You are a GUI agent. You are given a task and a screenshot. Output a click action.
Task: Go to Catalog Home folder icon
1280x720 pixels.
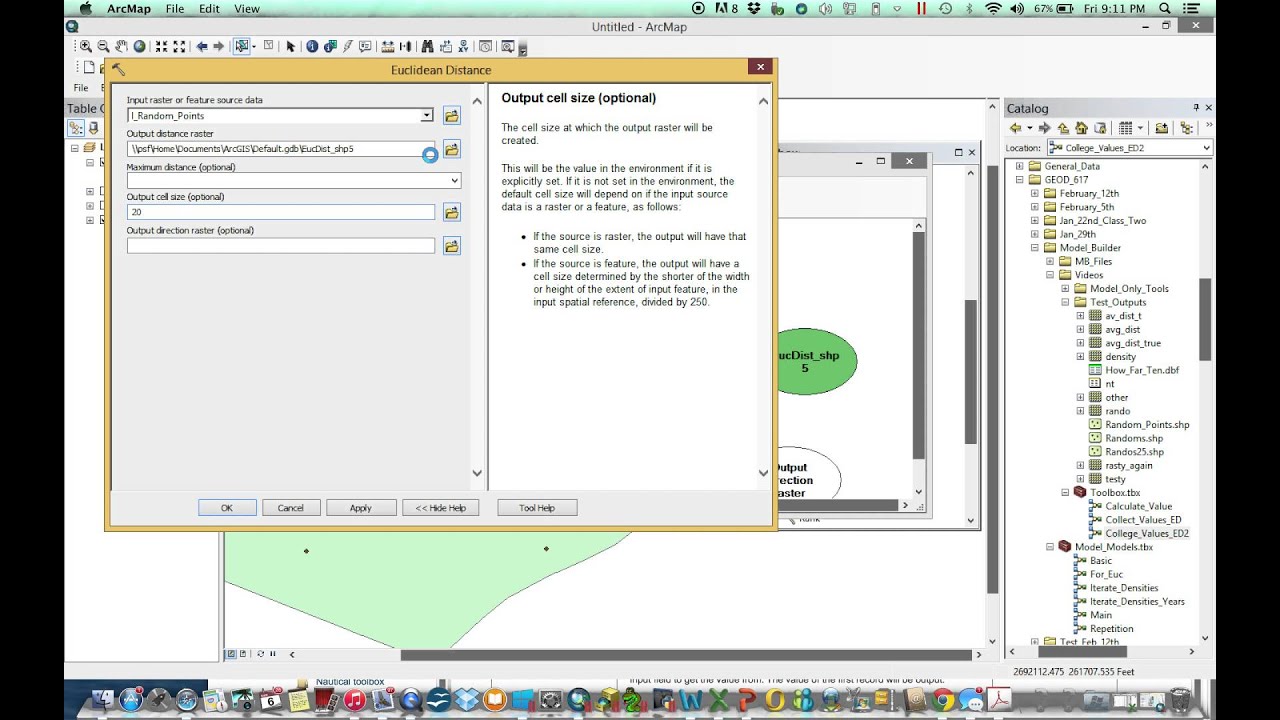[1081, 128]
